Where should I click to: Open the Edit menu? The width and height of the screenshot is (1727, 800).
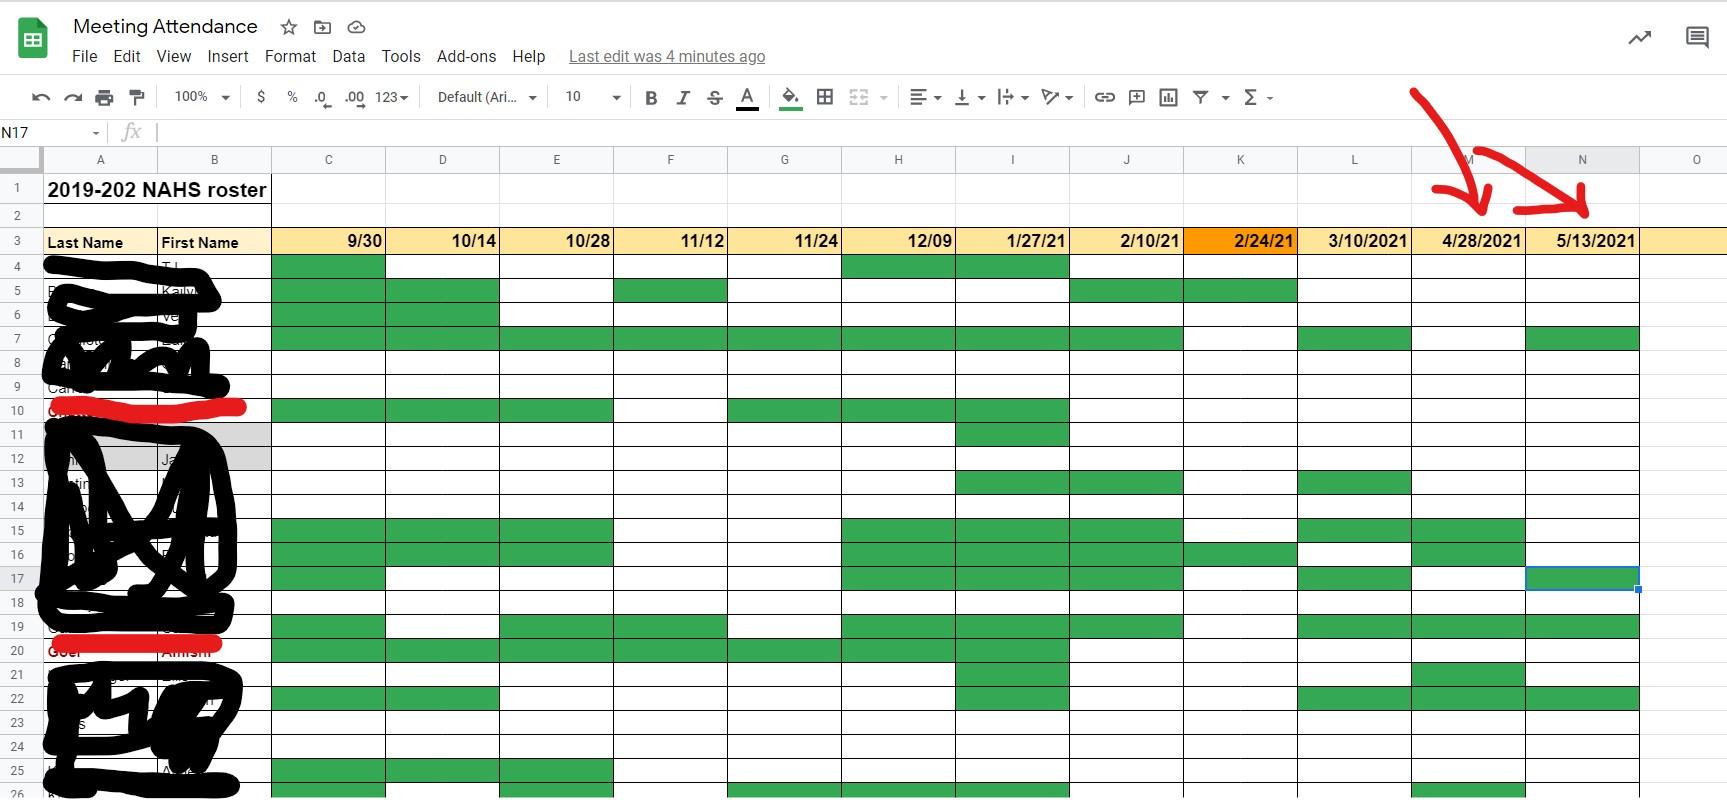pos(127,56)
